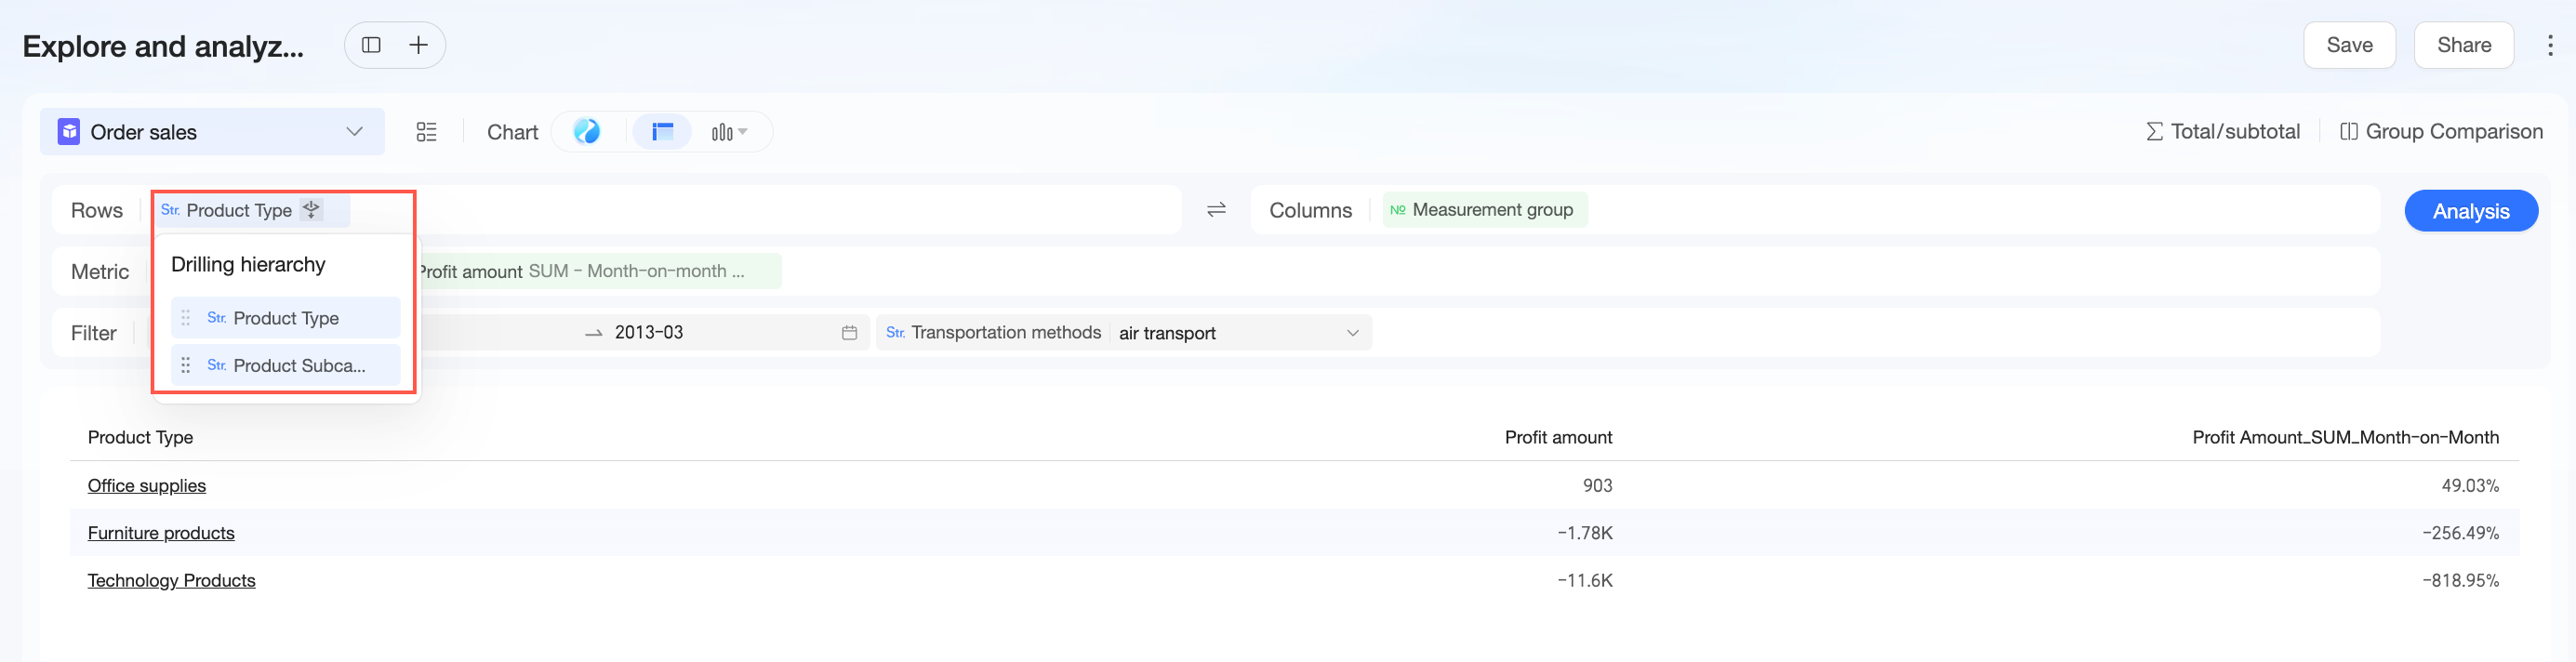
Task: Open the air transport filter dropdown
Action: (x=1239, y=333)
